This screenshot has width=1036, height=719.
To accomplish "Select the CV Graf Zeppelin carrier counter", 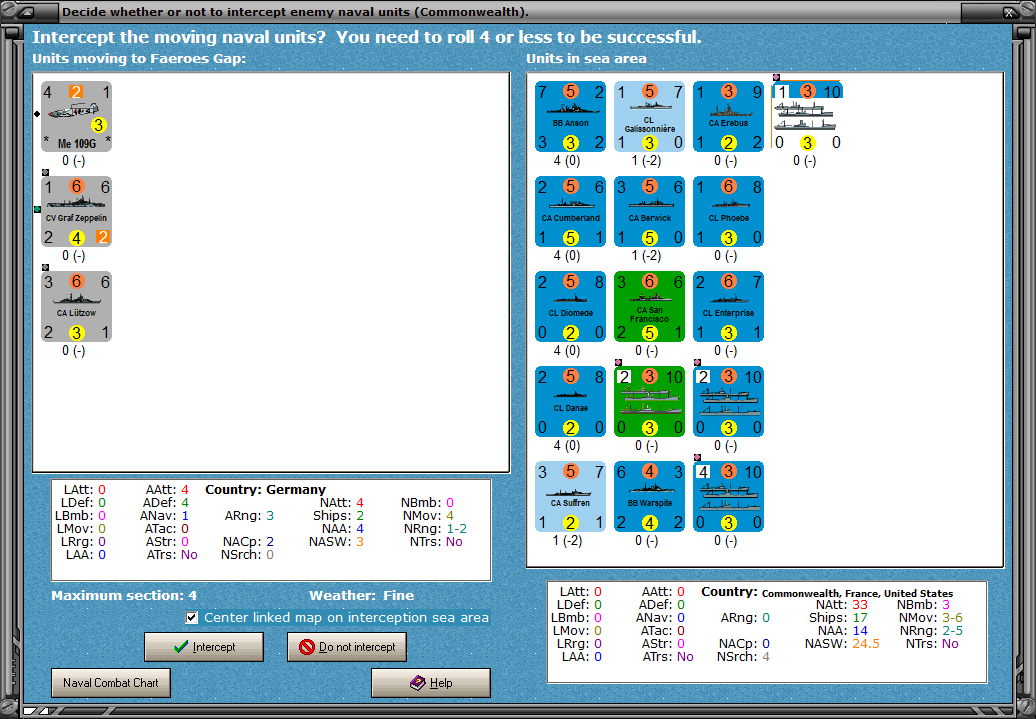I will (x=76, y=211).
